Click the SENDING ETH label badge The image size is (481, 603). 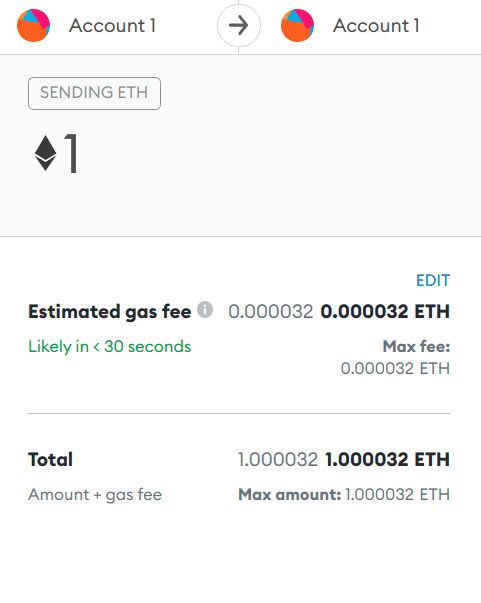coord(94,93)
